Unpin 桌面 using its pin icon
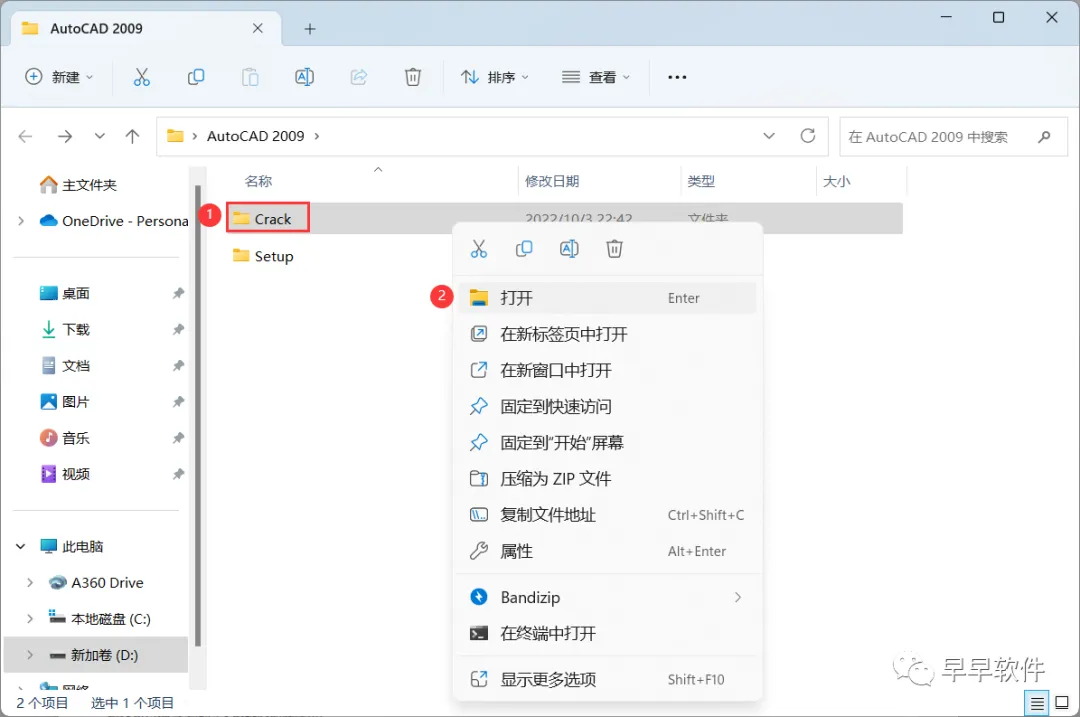1080x717 pixels. coord(178,293)
